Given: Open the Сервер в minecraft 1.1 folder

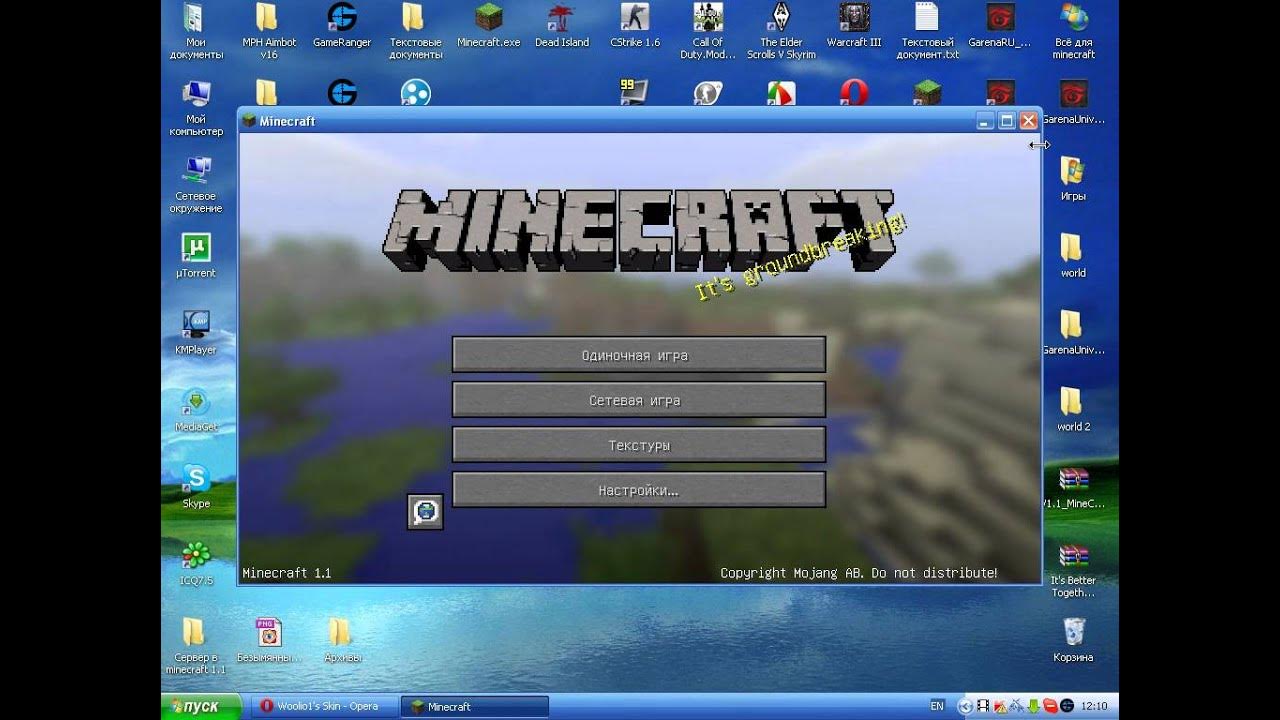Looking at the screenshot, I should tap(196, 647).
